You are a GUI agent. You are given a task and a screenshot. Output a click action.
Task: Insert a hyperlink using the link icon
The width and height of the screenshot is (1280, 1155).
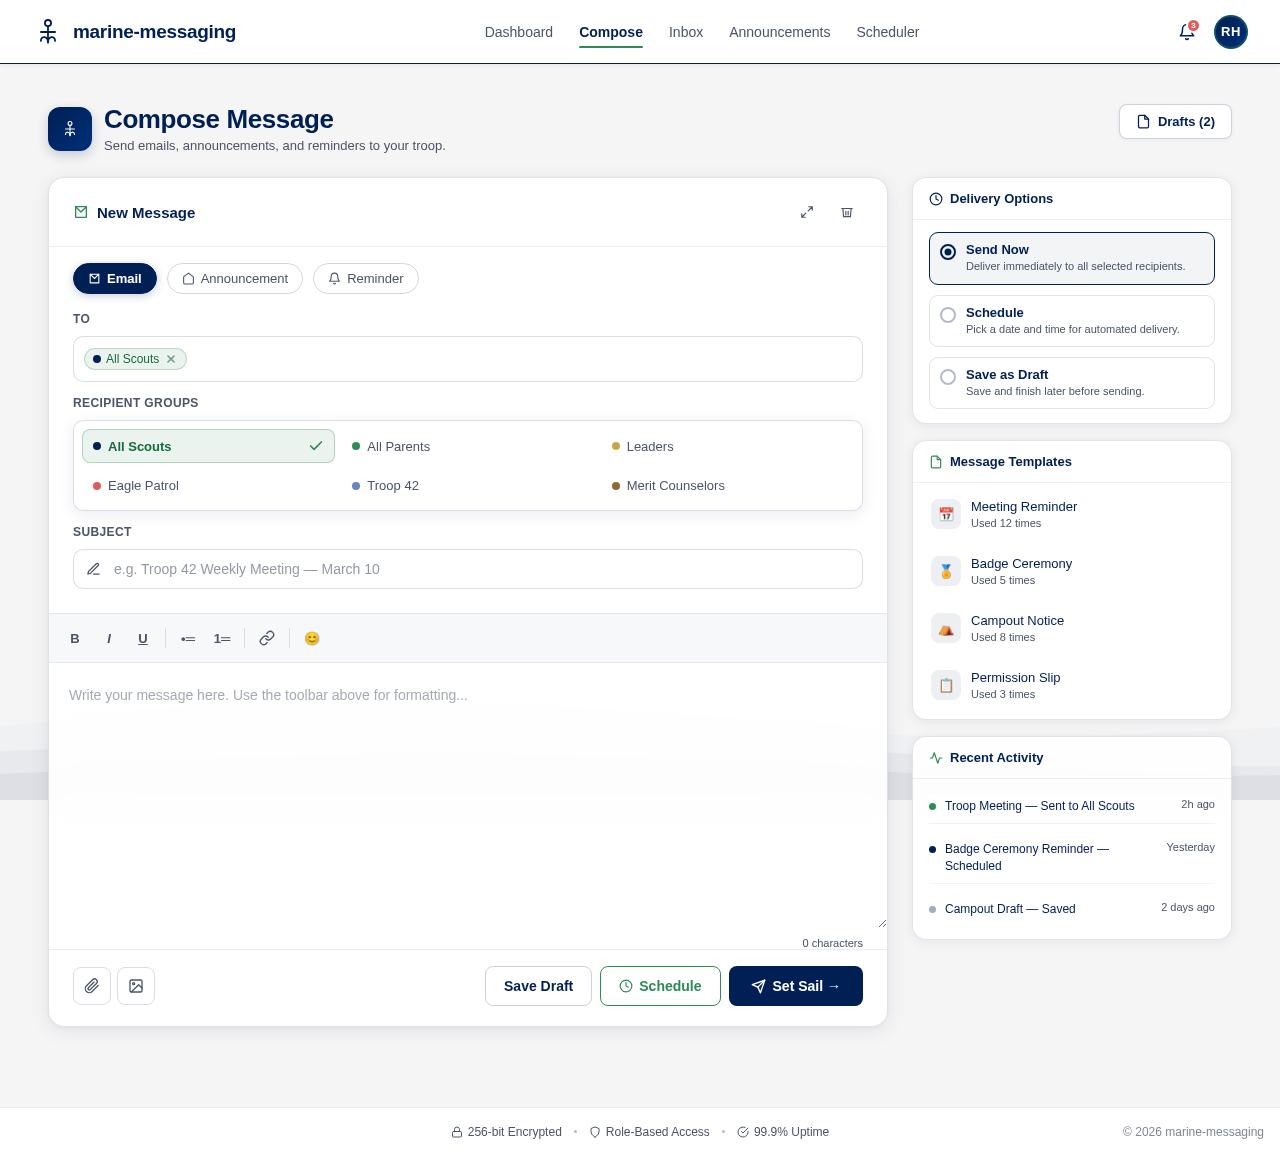pyautogui.click(x=266, y=638)
